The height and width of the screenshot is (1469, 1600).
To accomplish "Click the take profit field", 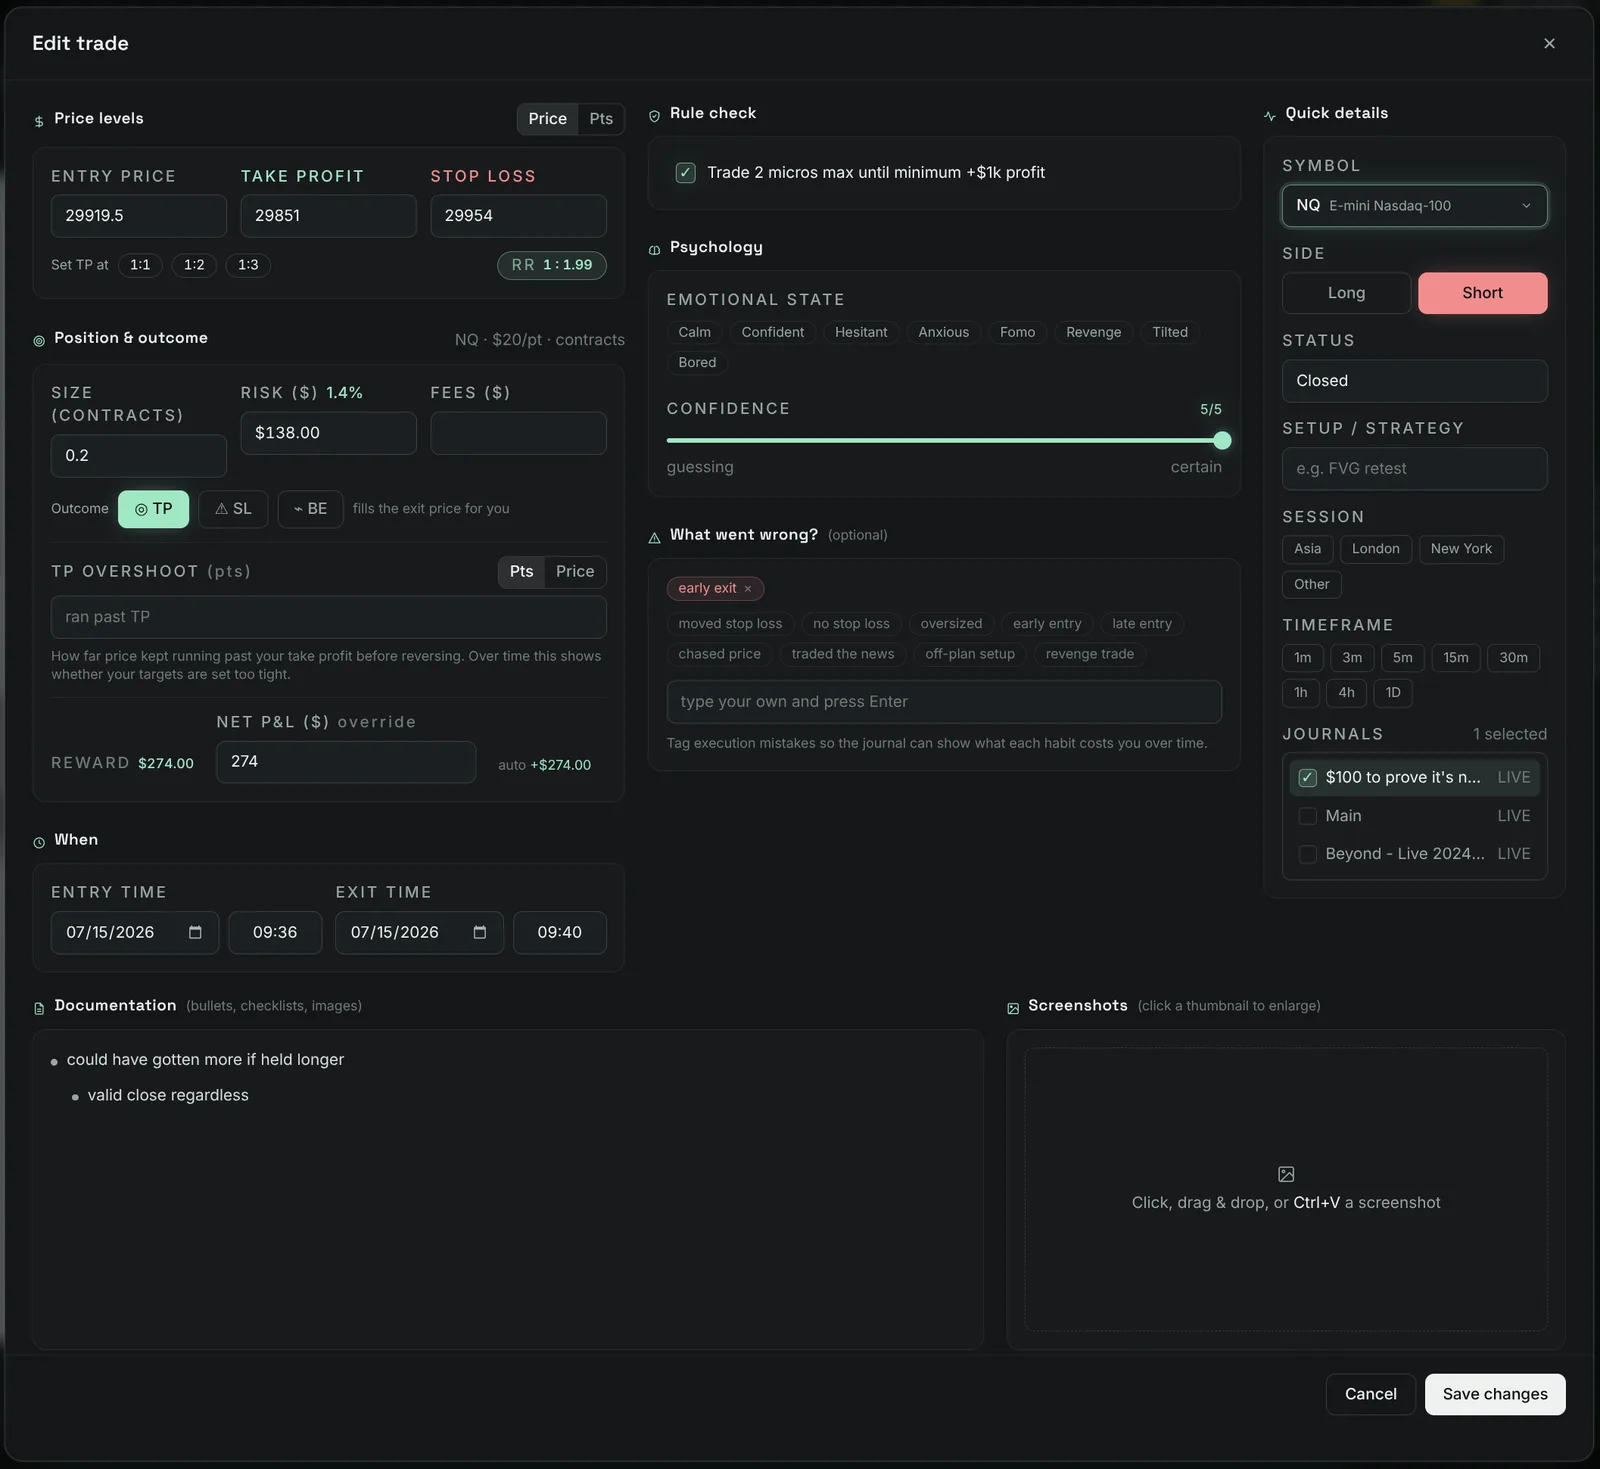I will click(328, 216).
